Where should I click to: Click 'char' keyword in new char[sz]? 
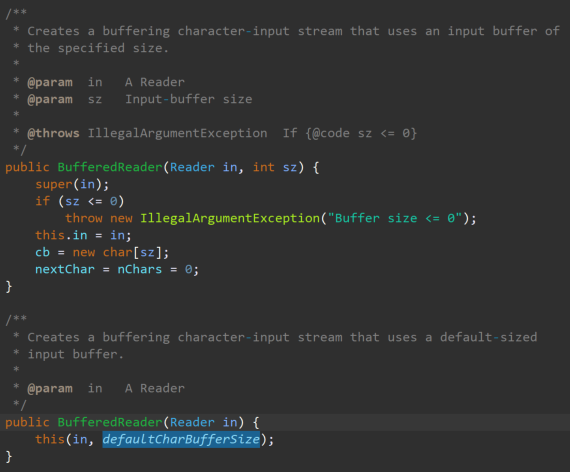pyautogui.click(x=117, y=252)
